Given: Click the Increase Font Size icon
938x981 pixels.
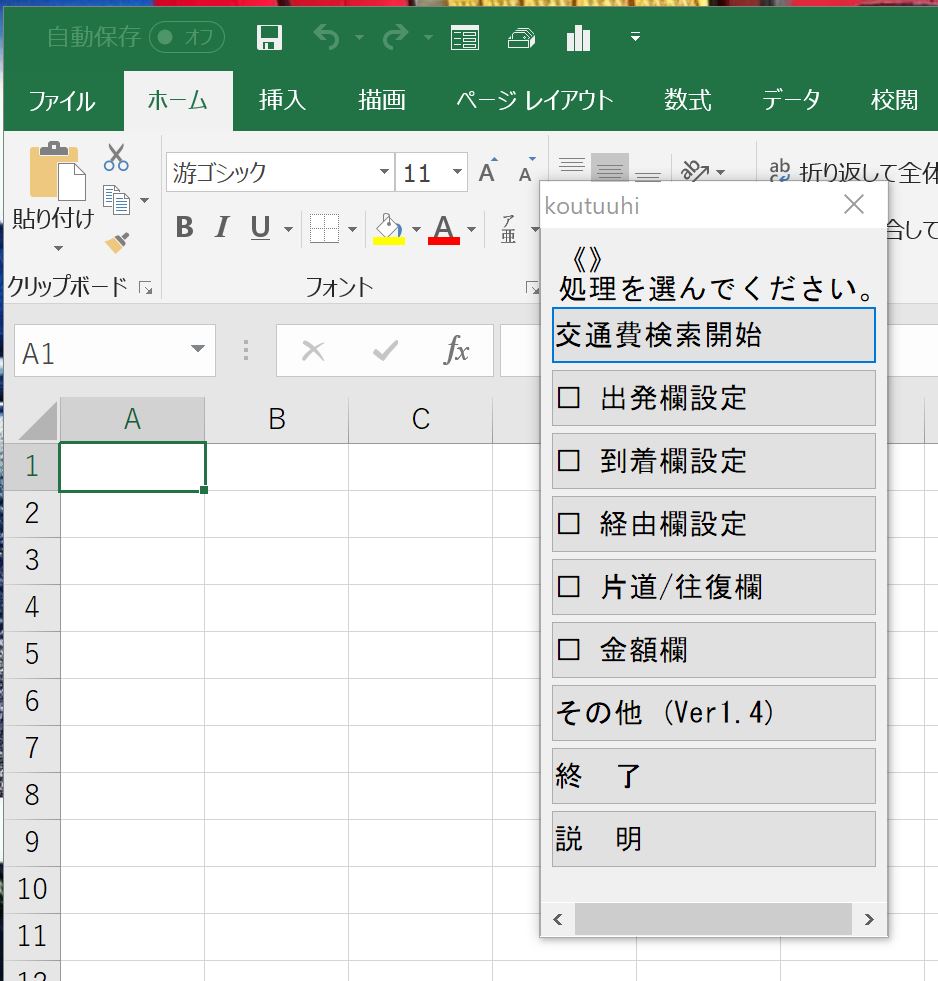Looking at the screenshot, I should click(x=487, y=173).
